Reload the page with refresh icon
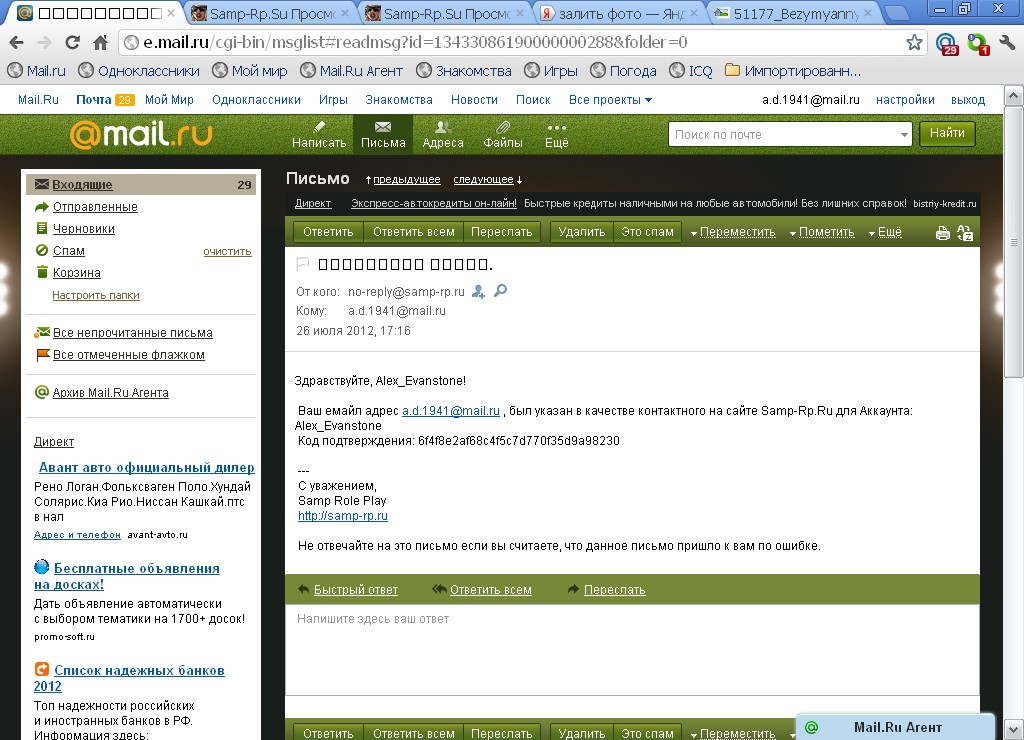Viewport: 1024px width, 740px height. click(x=72, y=42)
